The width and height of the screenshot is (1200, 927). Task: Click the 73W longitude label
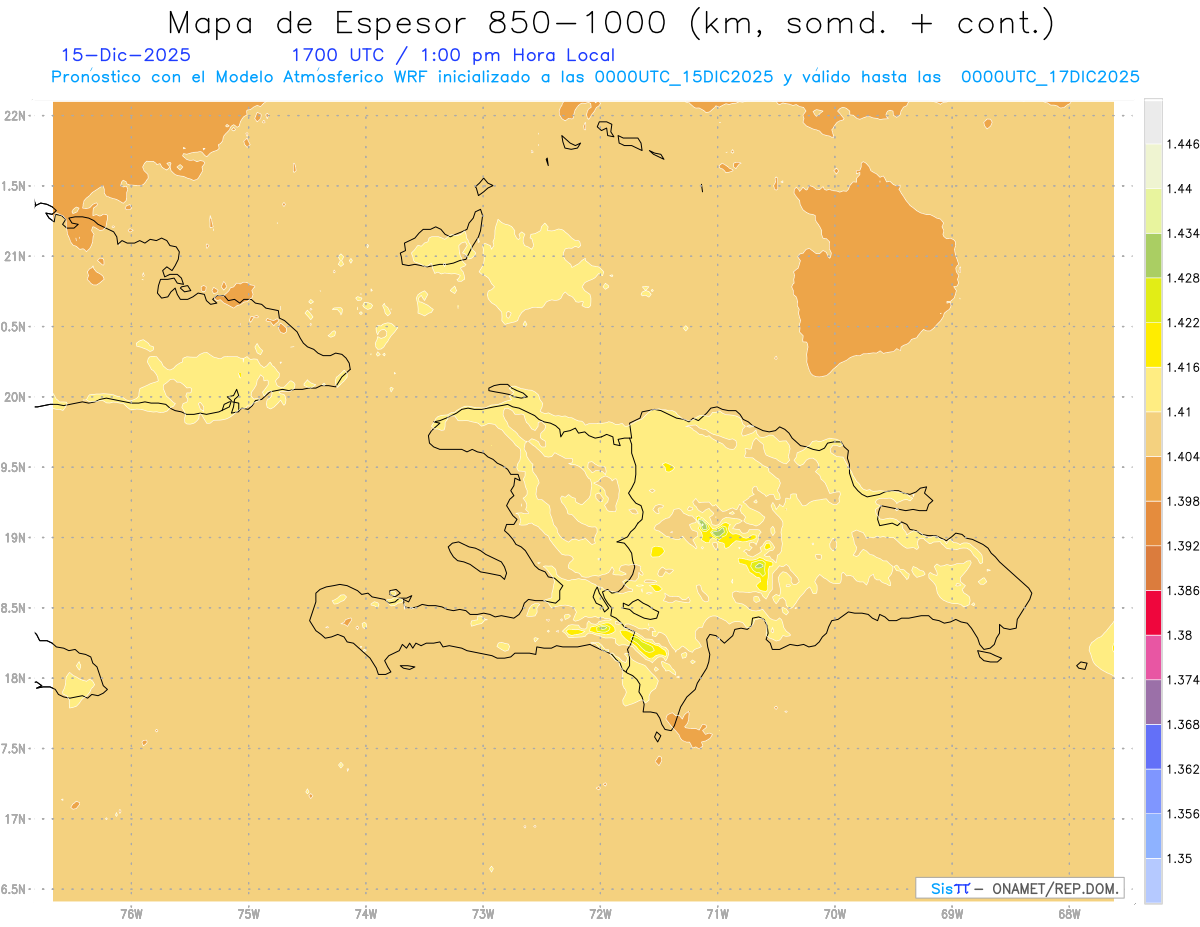point(482,913)
